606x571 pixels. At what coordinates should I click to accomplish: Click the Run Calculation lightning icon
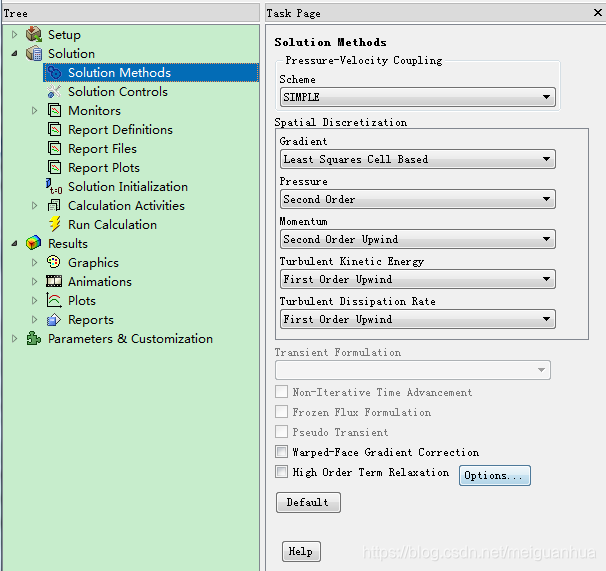(x=54, y=225)
